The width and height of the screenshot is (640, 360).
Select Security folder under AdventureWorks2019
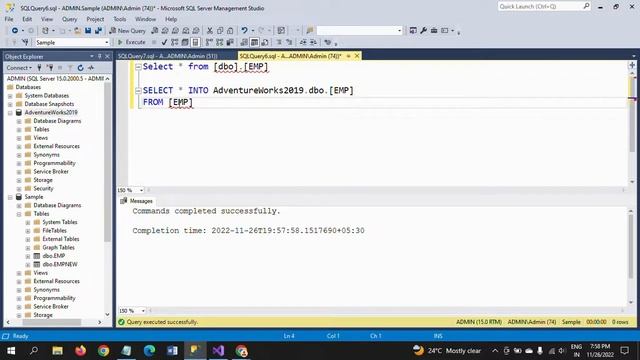point(43,189)
